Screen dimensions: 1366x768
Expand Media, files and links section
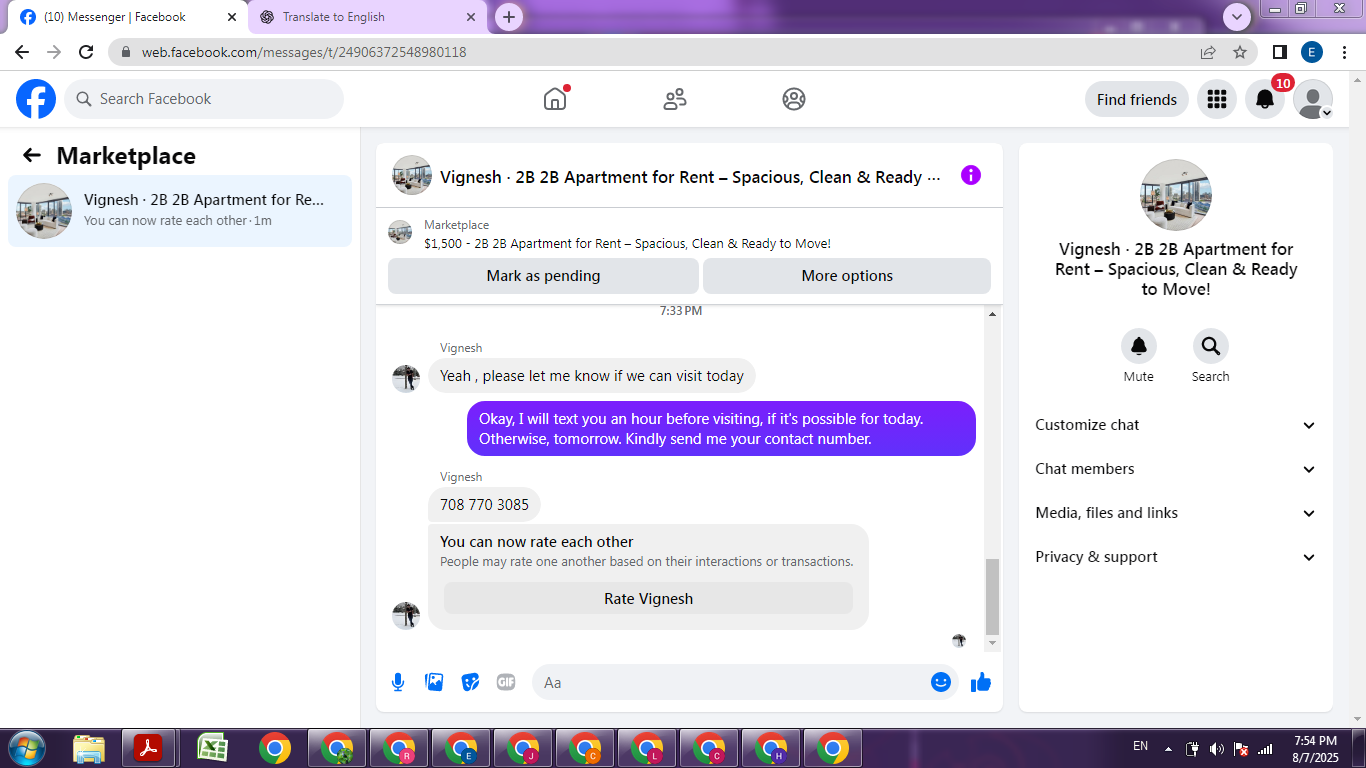click(x=1176, y=513)
